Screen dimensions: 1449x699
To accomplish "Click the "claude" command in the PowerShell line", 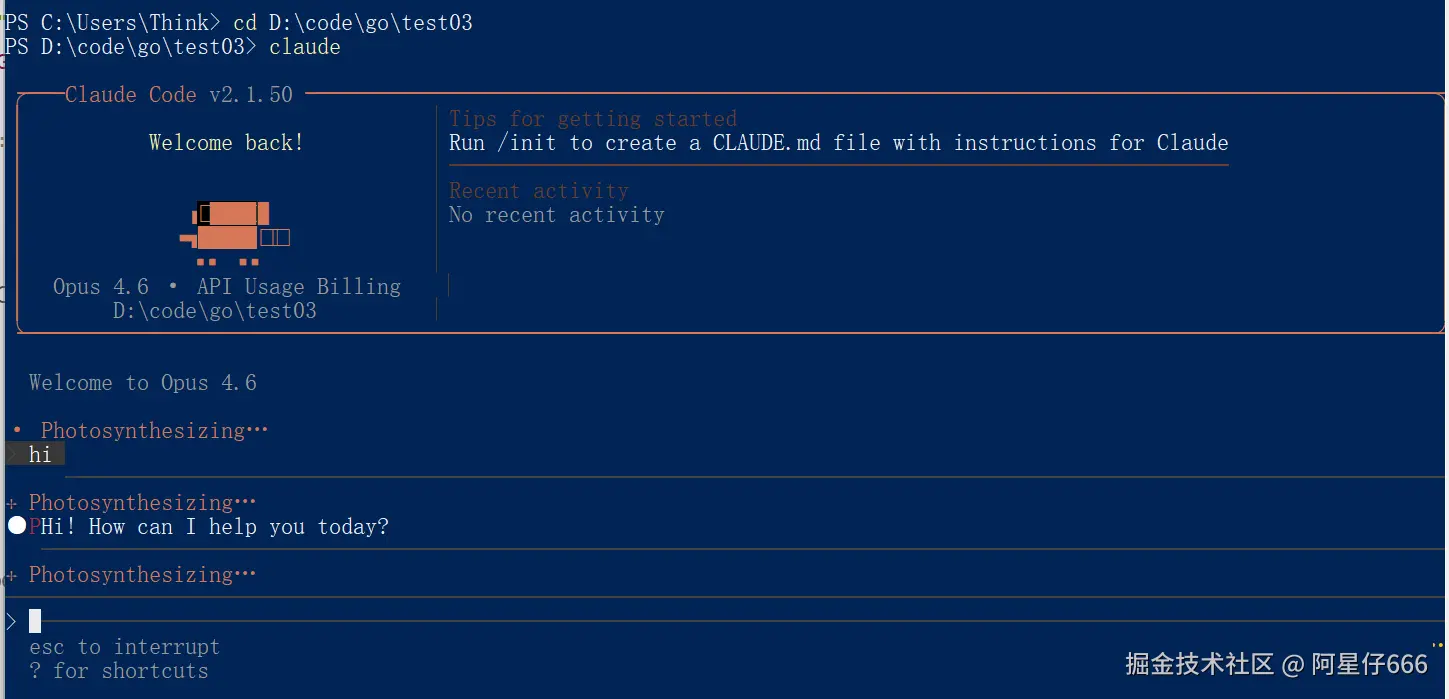I will click(305, 47).
